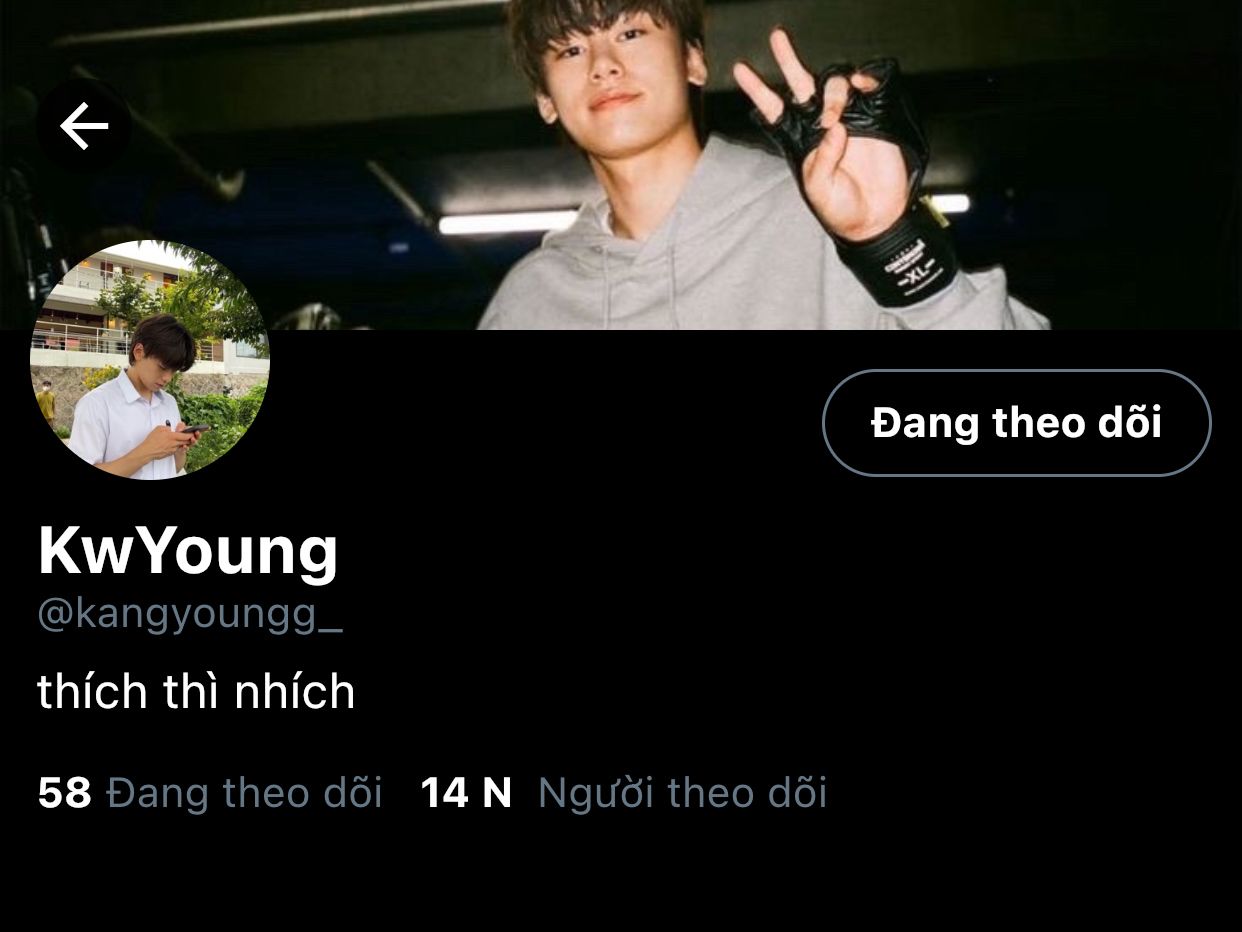Open the circular profile avatar photo
The height and width of the screenshot is (932, 1242).
(x=150, y=360)
